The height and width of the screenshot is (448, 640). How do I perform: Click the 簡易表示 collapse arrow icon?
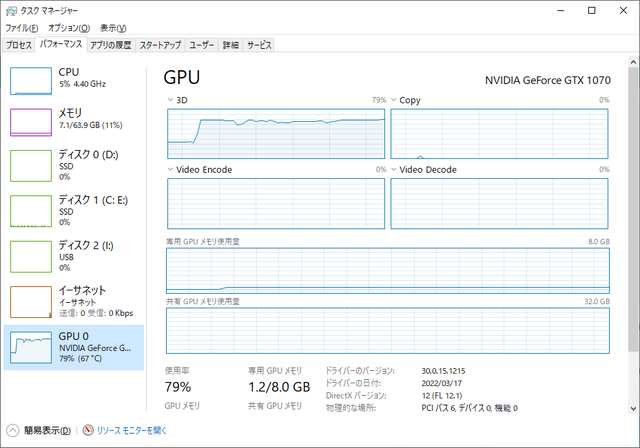(x=13, y=430)
